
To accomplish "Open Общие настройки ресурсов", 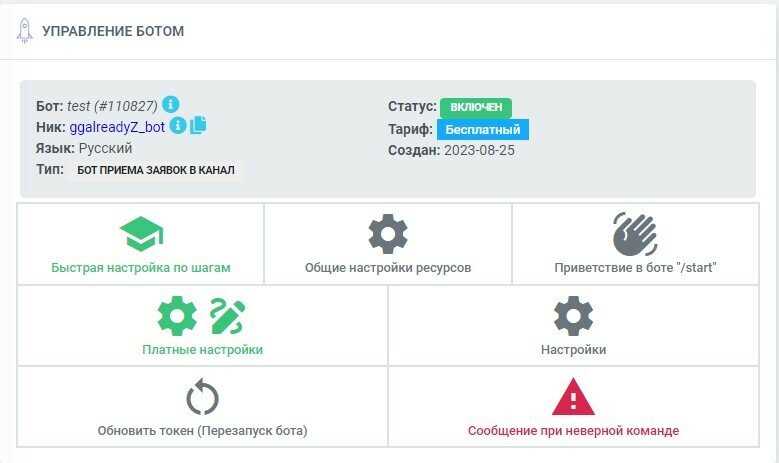I will 388,268.
